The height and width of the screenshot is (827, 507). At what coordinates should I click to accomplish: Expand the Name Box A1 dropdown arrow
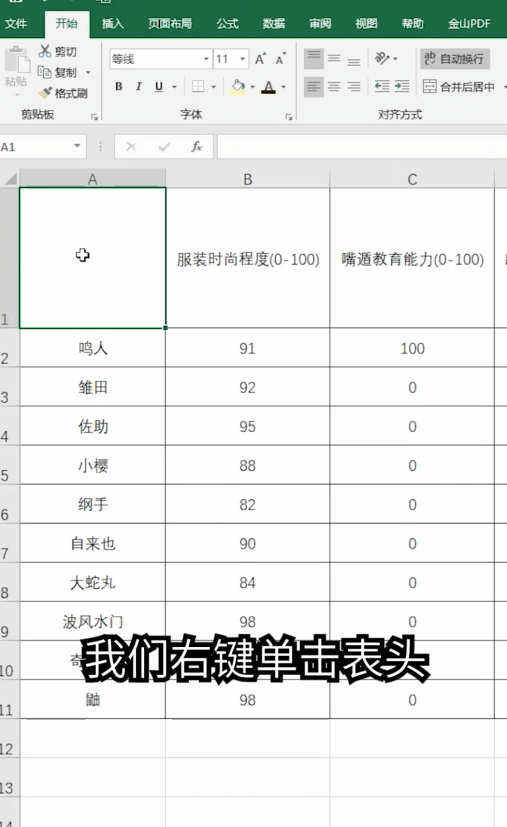(x=77, y=146)
